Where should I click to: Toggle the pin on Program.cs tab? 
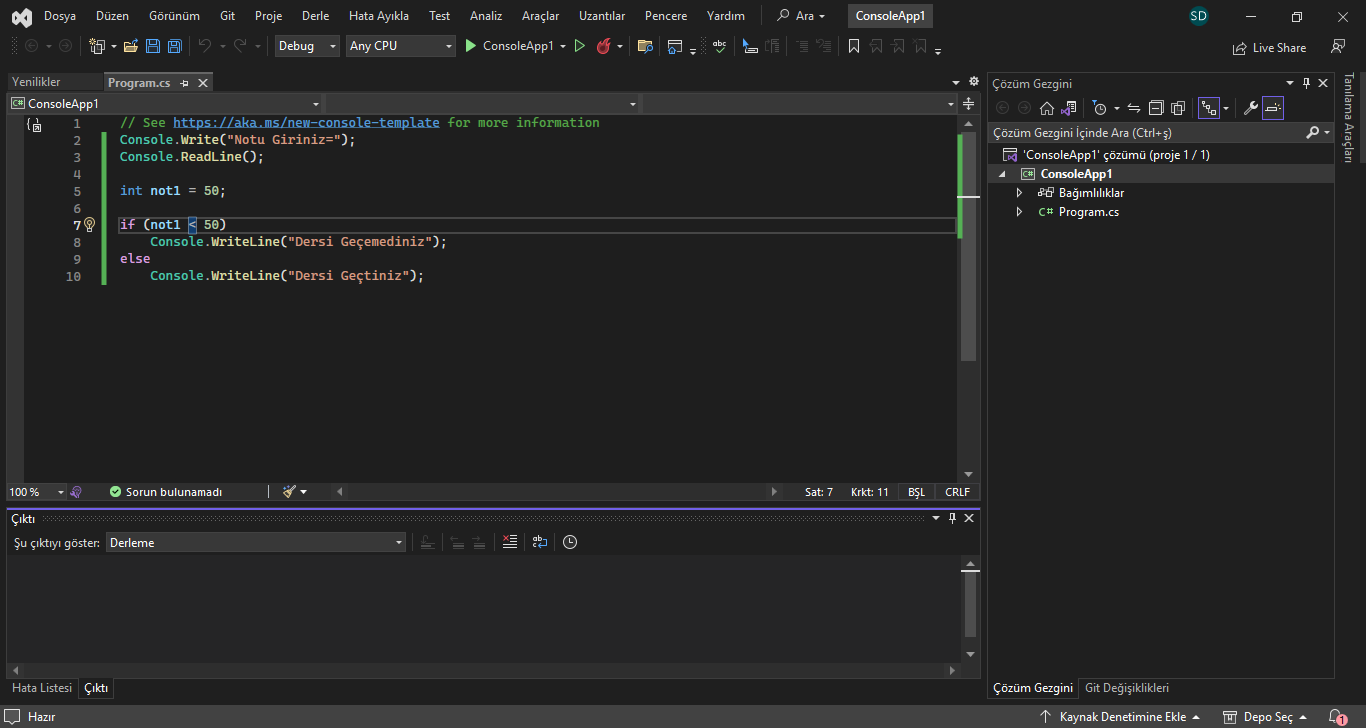tap(185, 83)
